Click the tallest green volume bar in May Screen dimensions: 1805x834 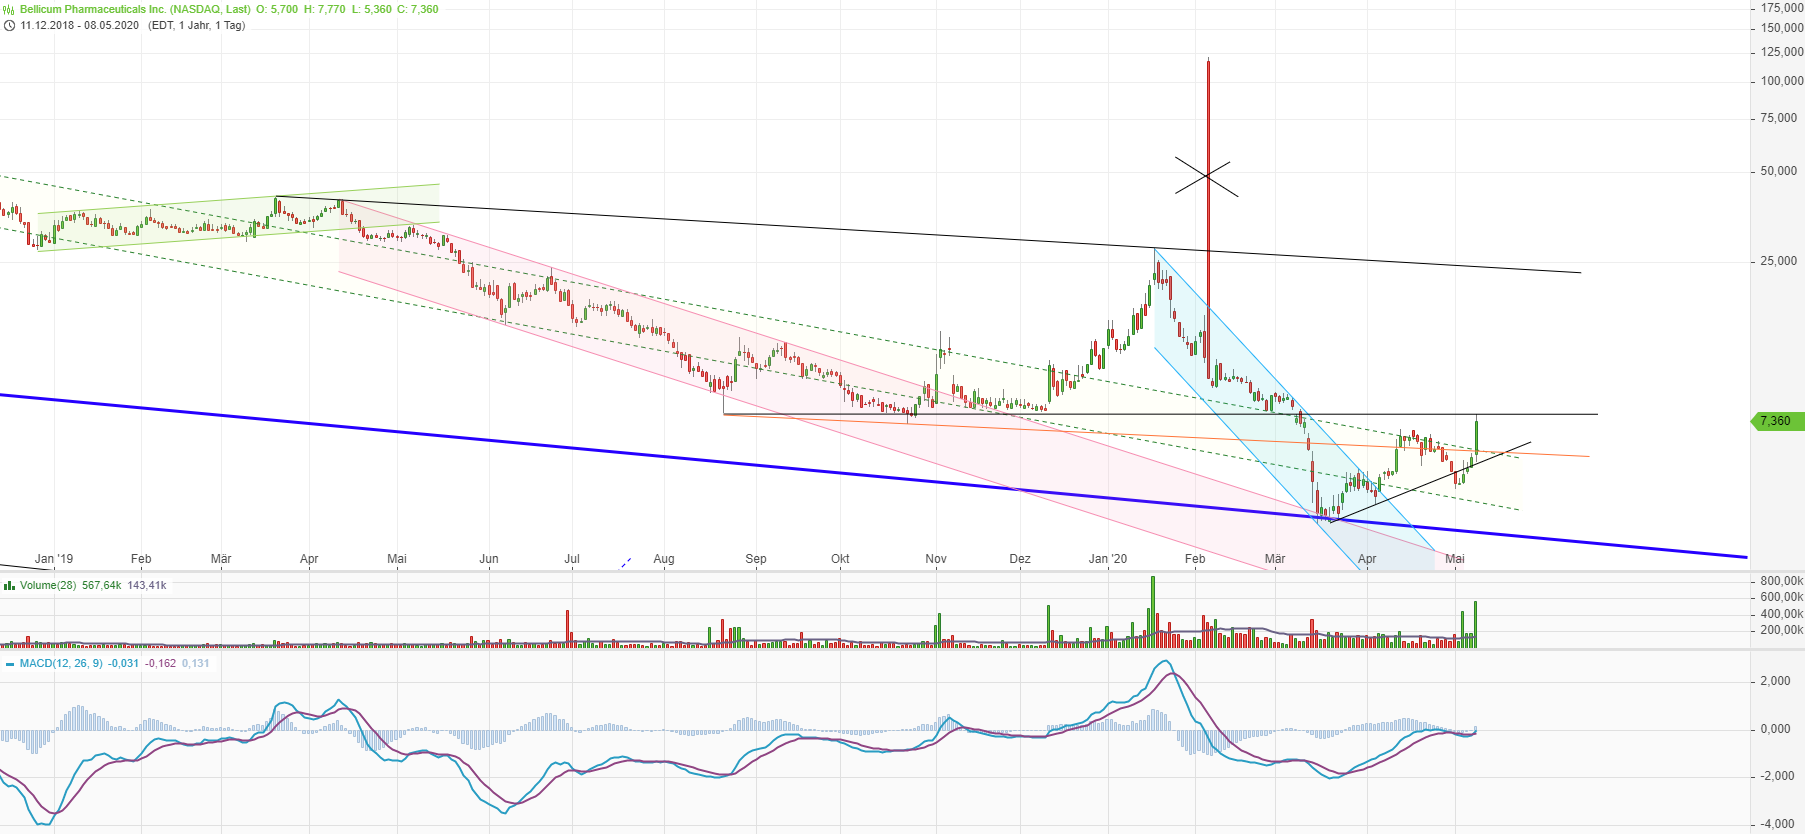[1475, 624]
